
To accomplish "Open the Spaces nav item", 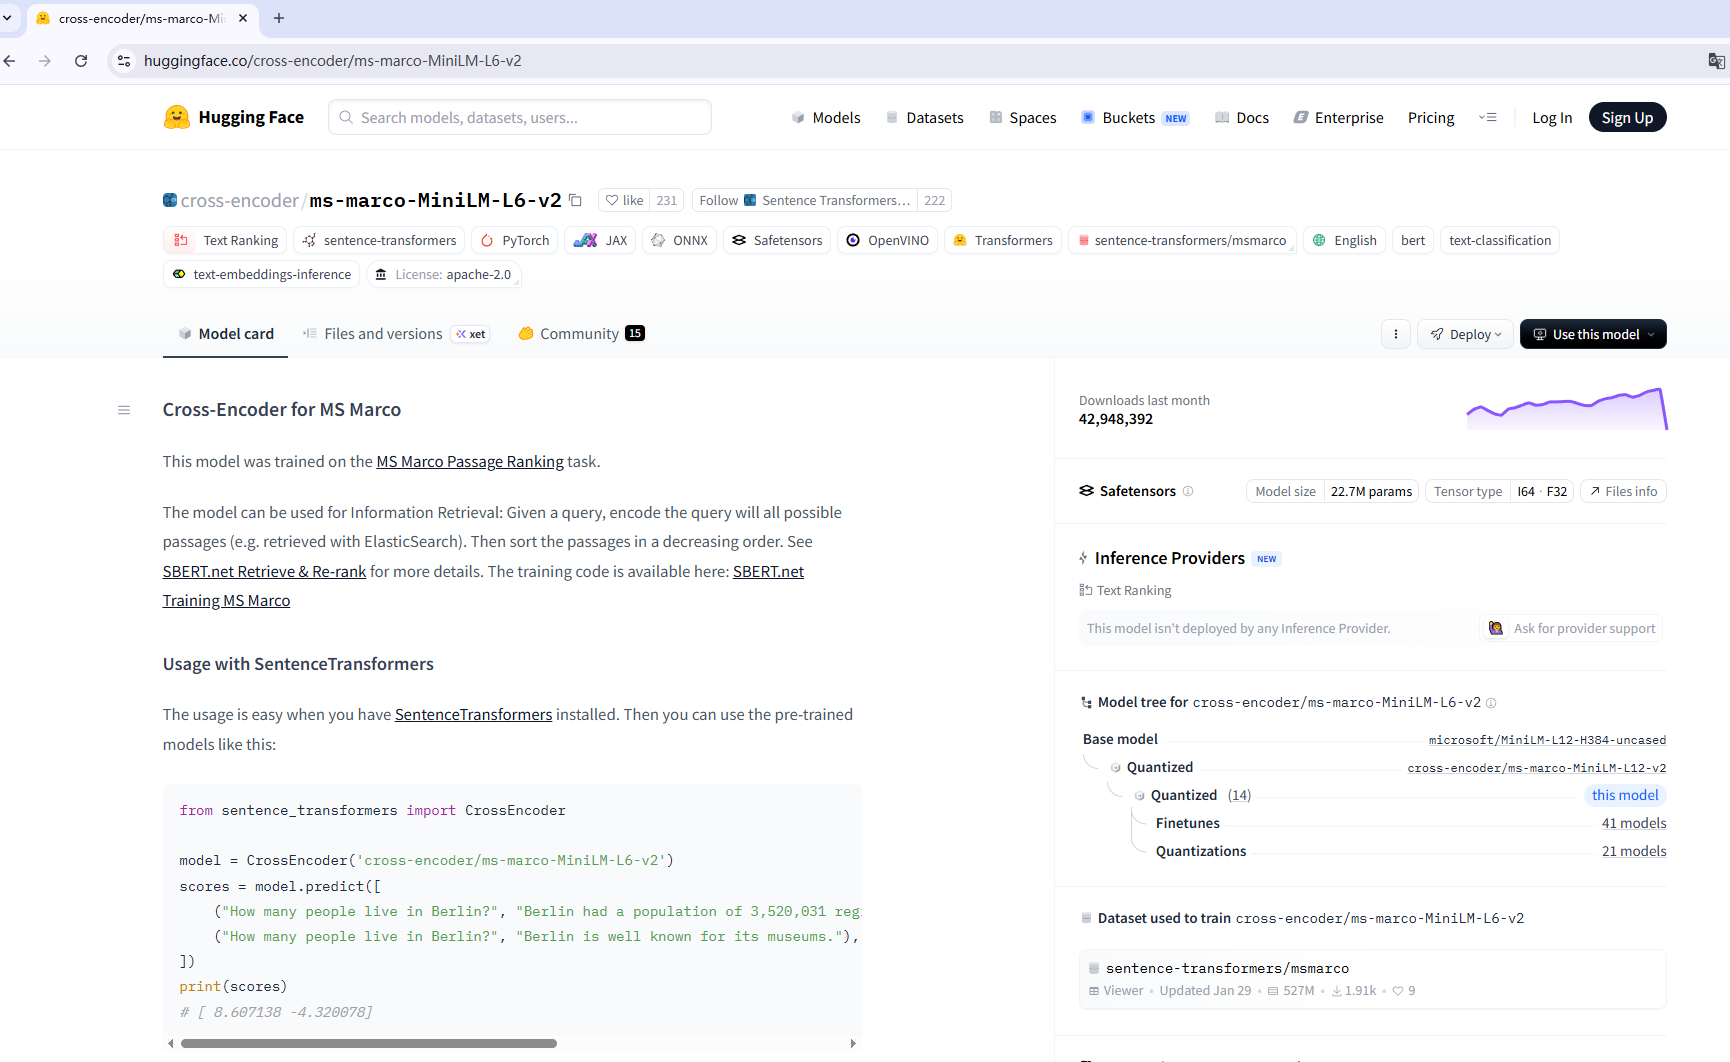I will (x=1023, y=118).
